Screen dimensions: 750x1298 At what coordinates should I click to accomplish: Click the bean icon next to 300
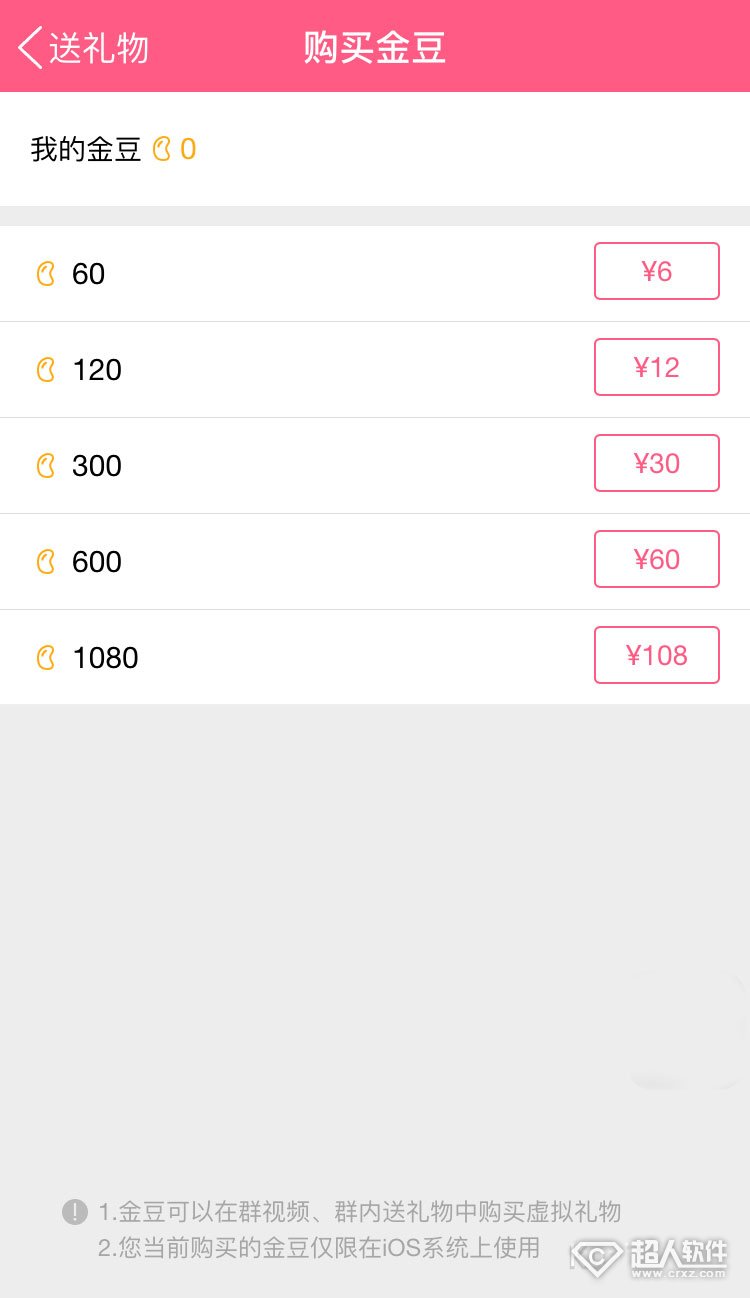tap(46, 466)
